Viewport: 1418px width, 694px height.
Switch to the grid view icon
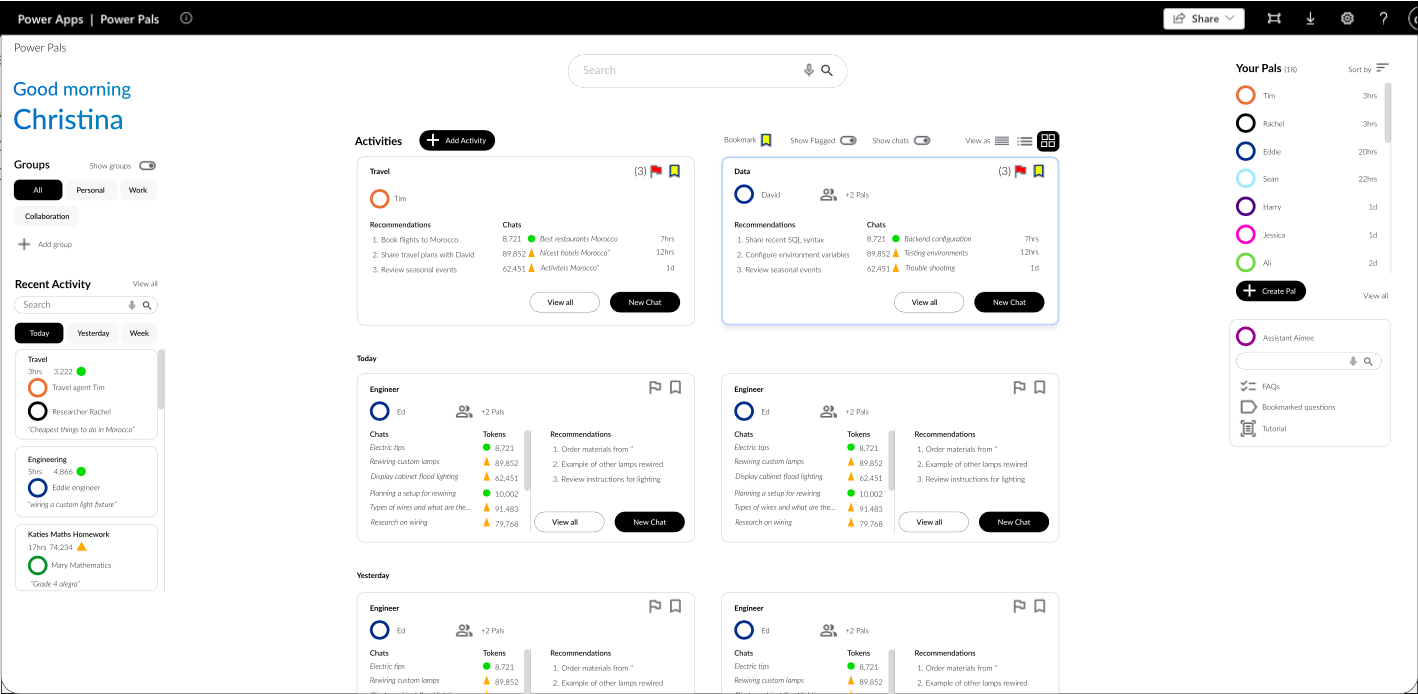pyautogui.click(x=1048, y=141)
